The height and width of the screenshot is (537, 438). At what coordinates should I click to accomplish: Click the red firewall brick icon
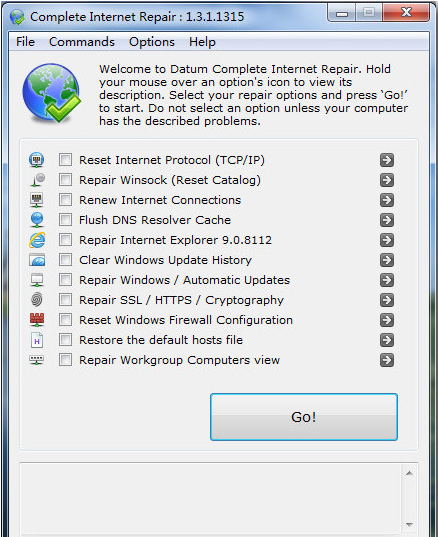[37, 320]
